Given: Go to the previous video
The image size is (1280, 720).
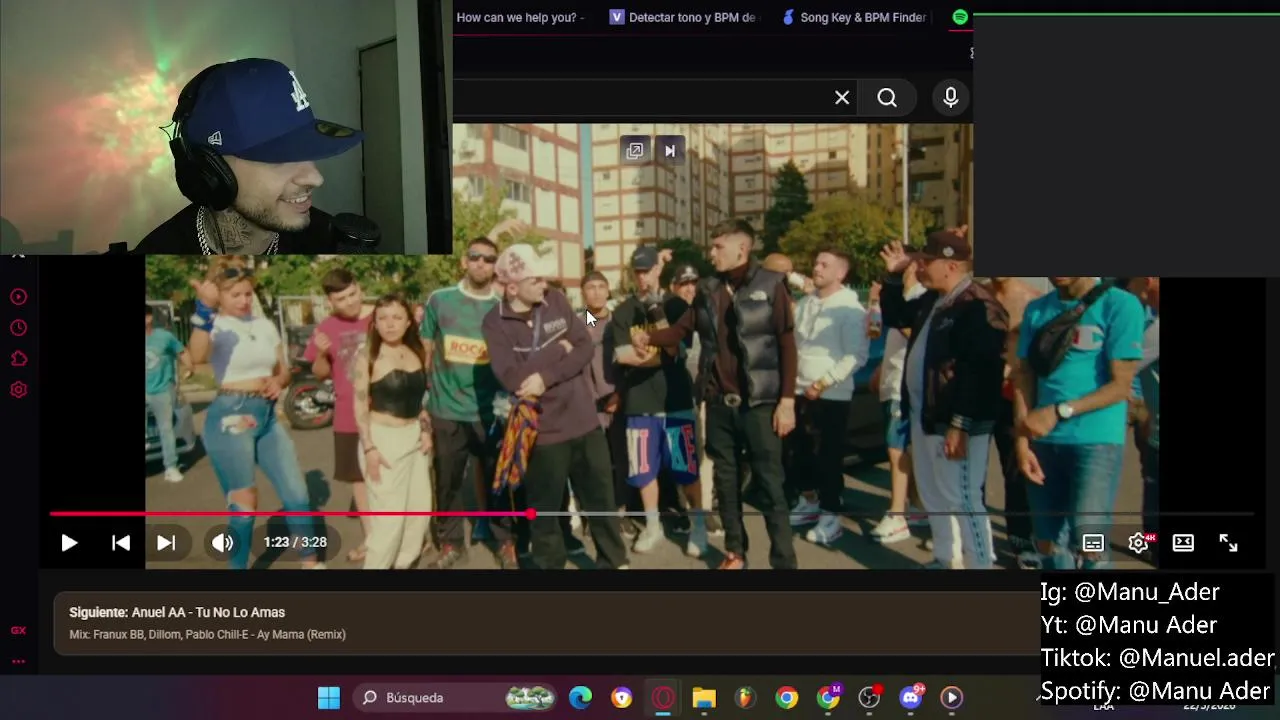Looking at the screenshot, I should coord(121,543).
